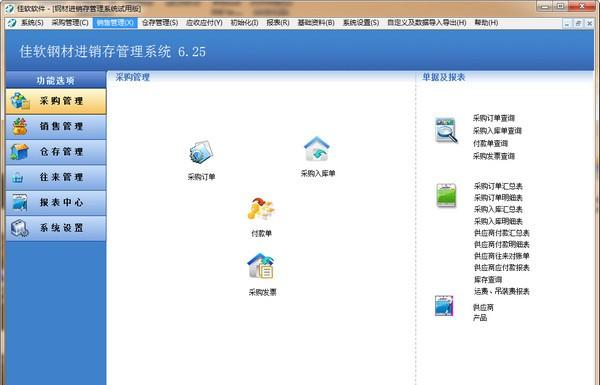Close the inner MDI child window
Image resolution: width=600 pixels, height=385 pixels.
(590, 24)
